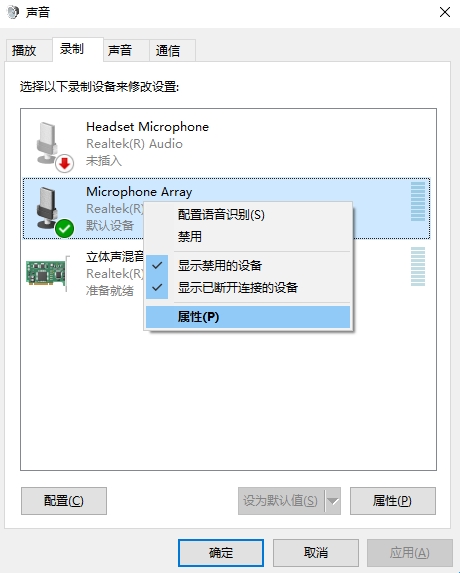The width and height of the screenshot is (460, 573).
Task: Click the 取消 button
Action: coord(316,553)
